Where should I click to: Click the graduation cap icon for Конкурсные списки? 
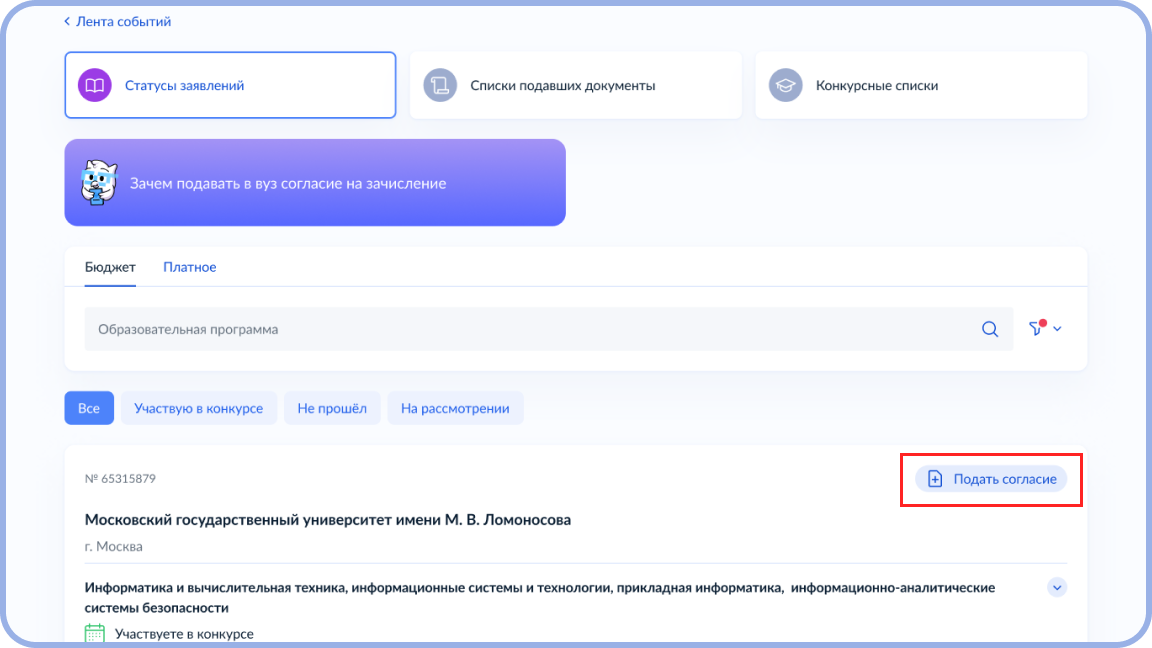[x=785, y=86]
